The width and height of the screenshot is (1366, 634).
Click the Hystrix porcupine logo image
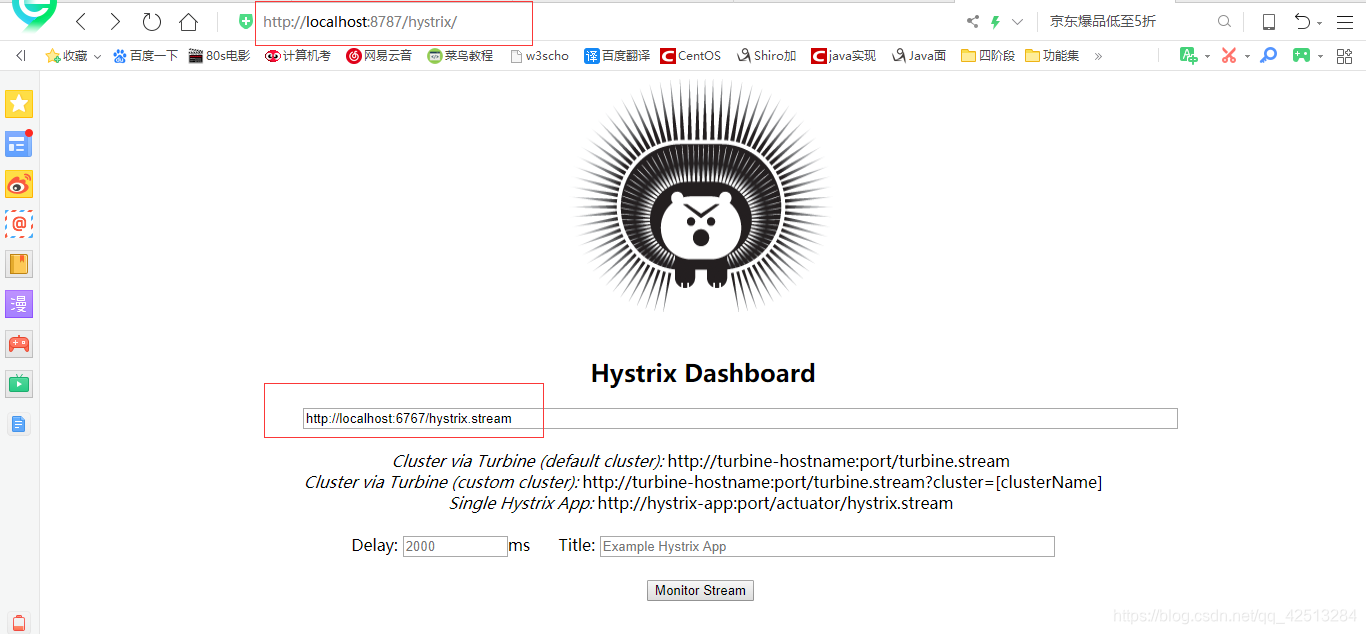click(x=701, y=196)
